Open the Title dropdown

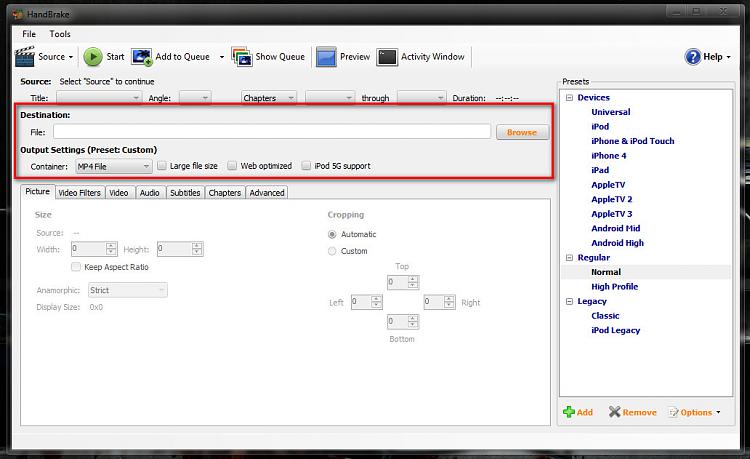(99, 98)
